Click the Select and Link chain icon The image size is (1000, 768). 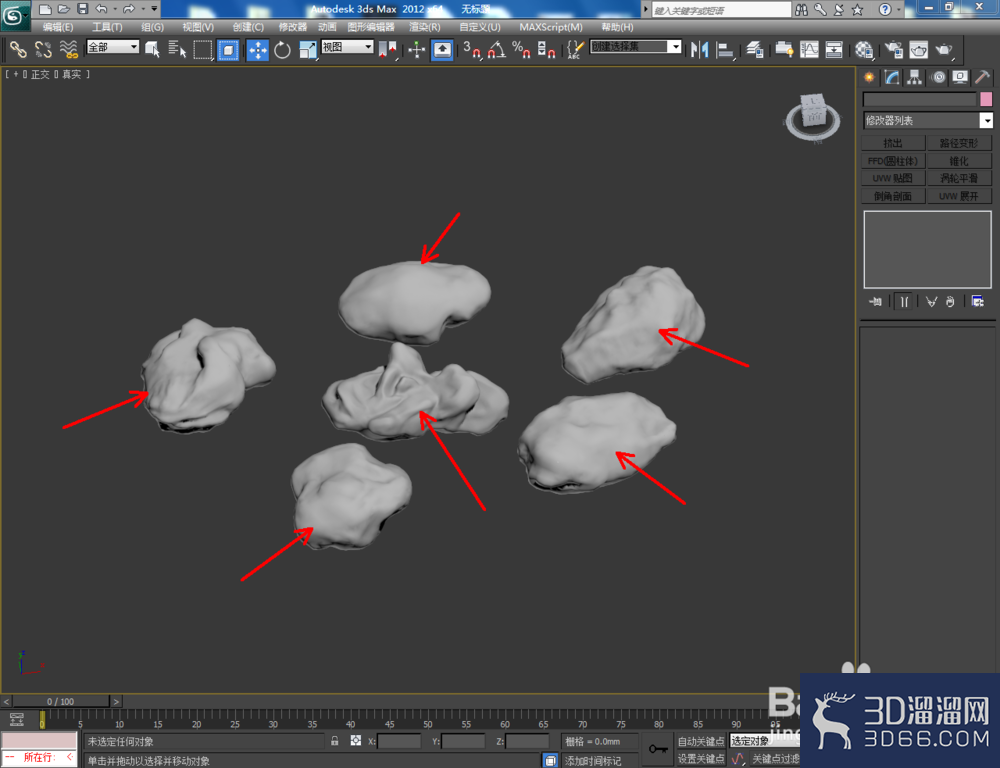(x=18, y=49)
